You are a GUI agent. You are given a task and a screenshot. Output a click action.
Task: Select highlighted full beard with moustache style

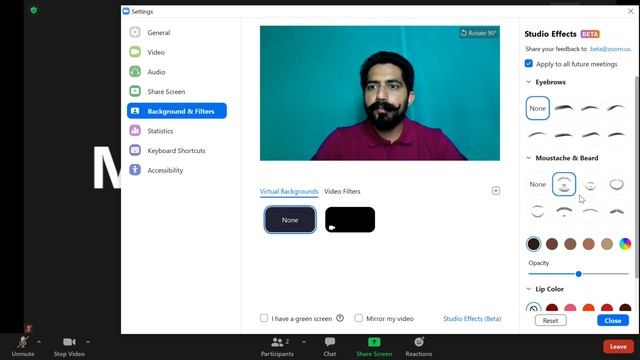[564, 184]
